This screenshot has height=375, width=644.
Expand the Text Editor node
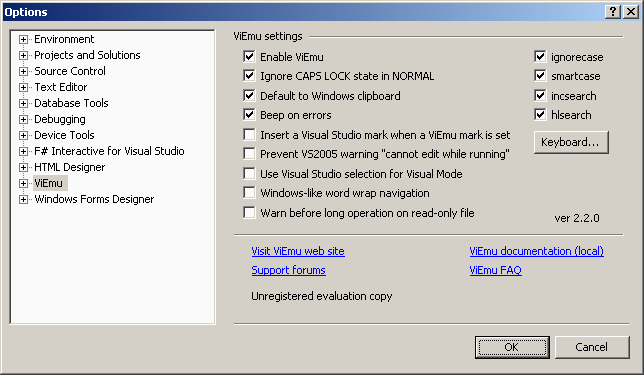[23, 87]
